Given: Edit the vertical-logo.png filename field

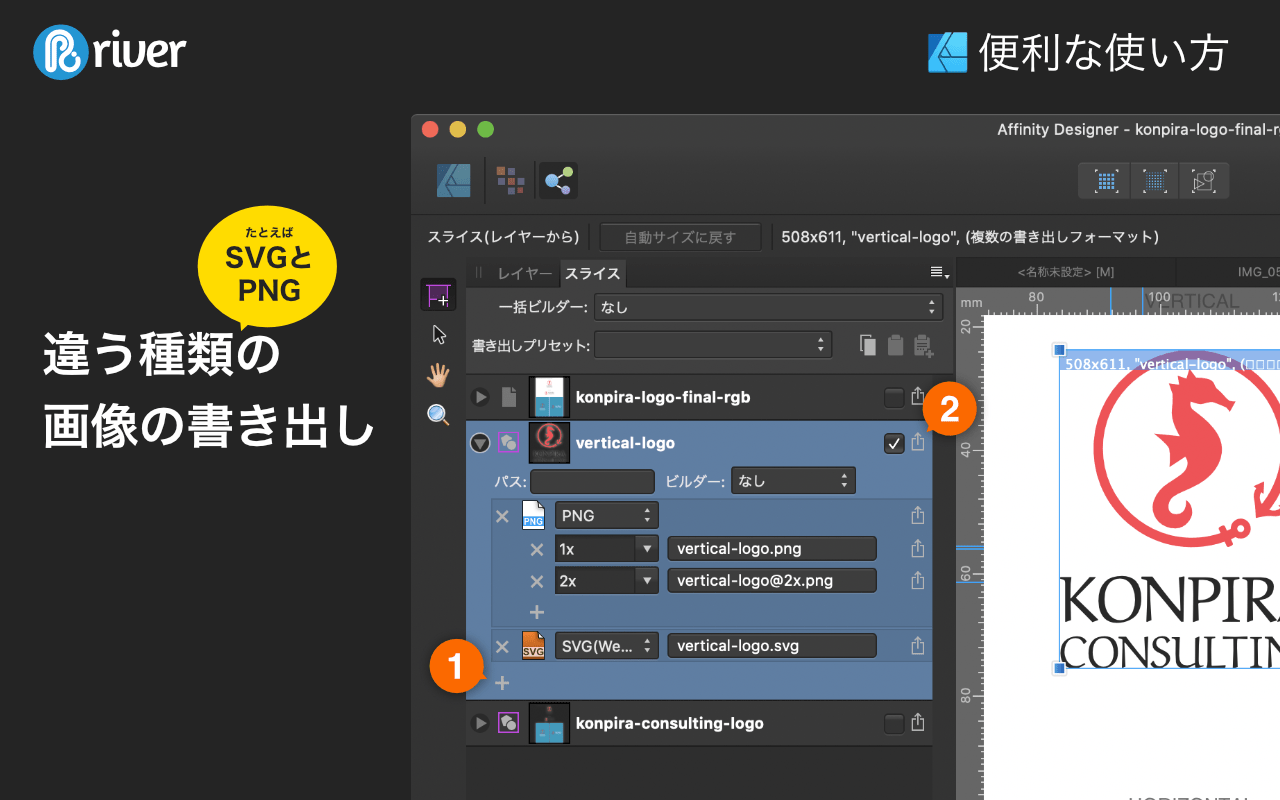Looking at the screenshot, I should [x=772, y=548].
